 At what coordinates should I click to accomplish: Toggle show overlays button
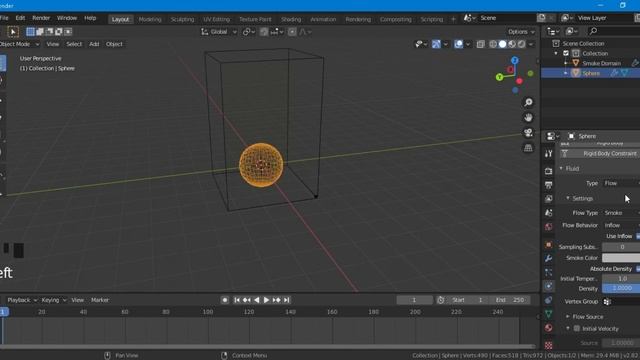click(458, 44)
